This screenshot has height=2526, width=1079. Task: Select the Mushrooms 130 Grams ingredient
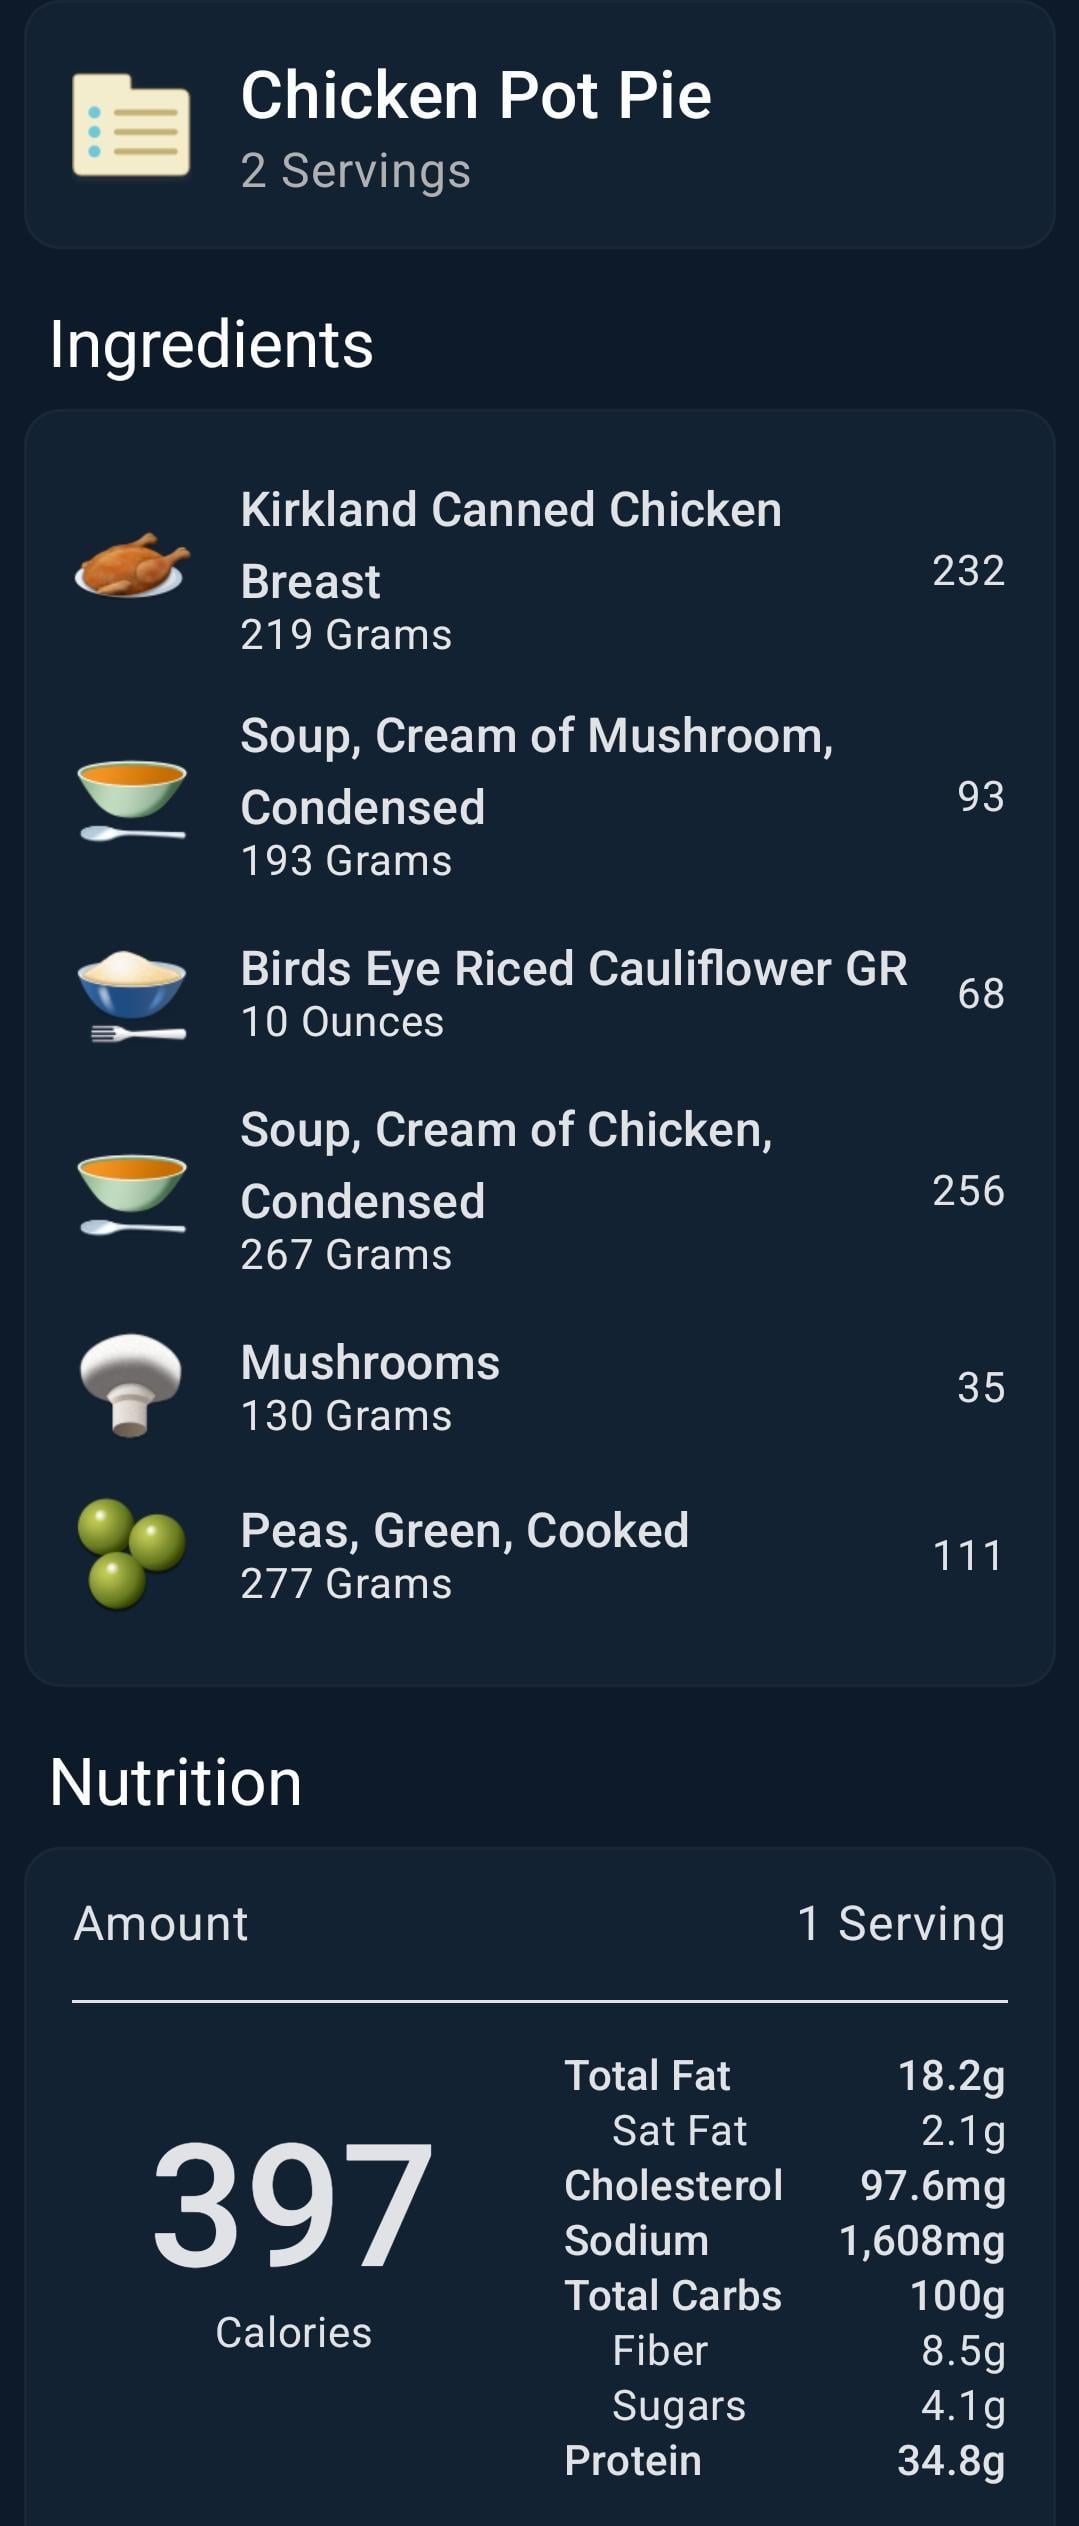pos(540,1387)
